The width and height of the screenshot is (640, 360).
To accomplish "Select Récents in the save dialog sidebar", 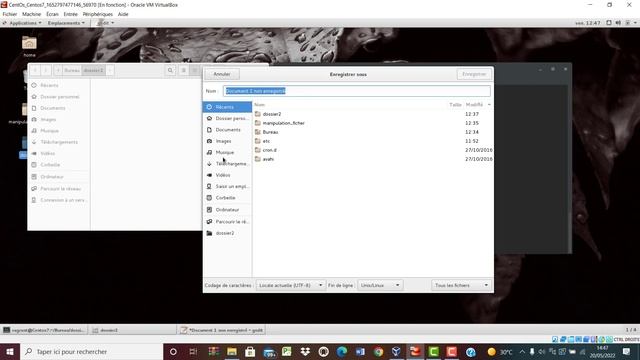I will (227, 107).
